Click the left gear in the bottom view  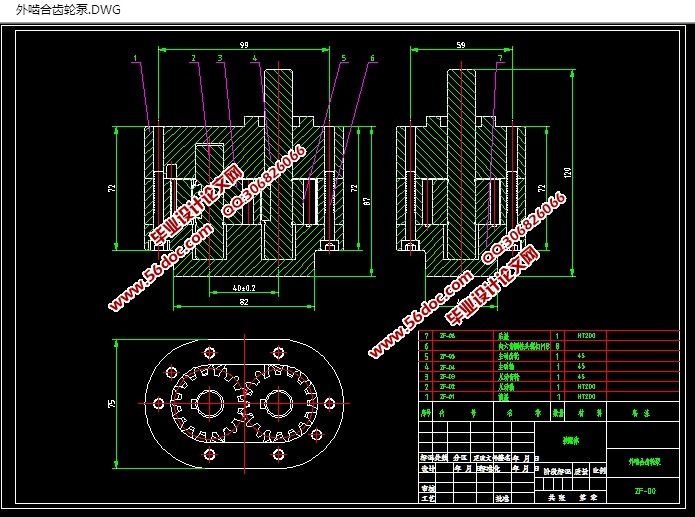[x=209, y=403]
